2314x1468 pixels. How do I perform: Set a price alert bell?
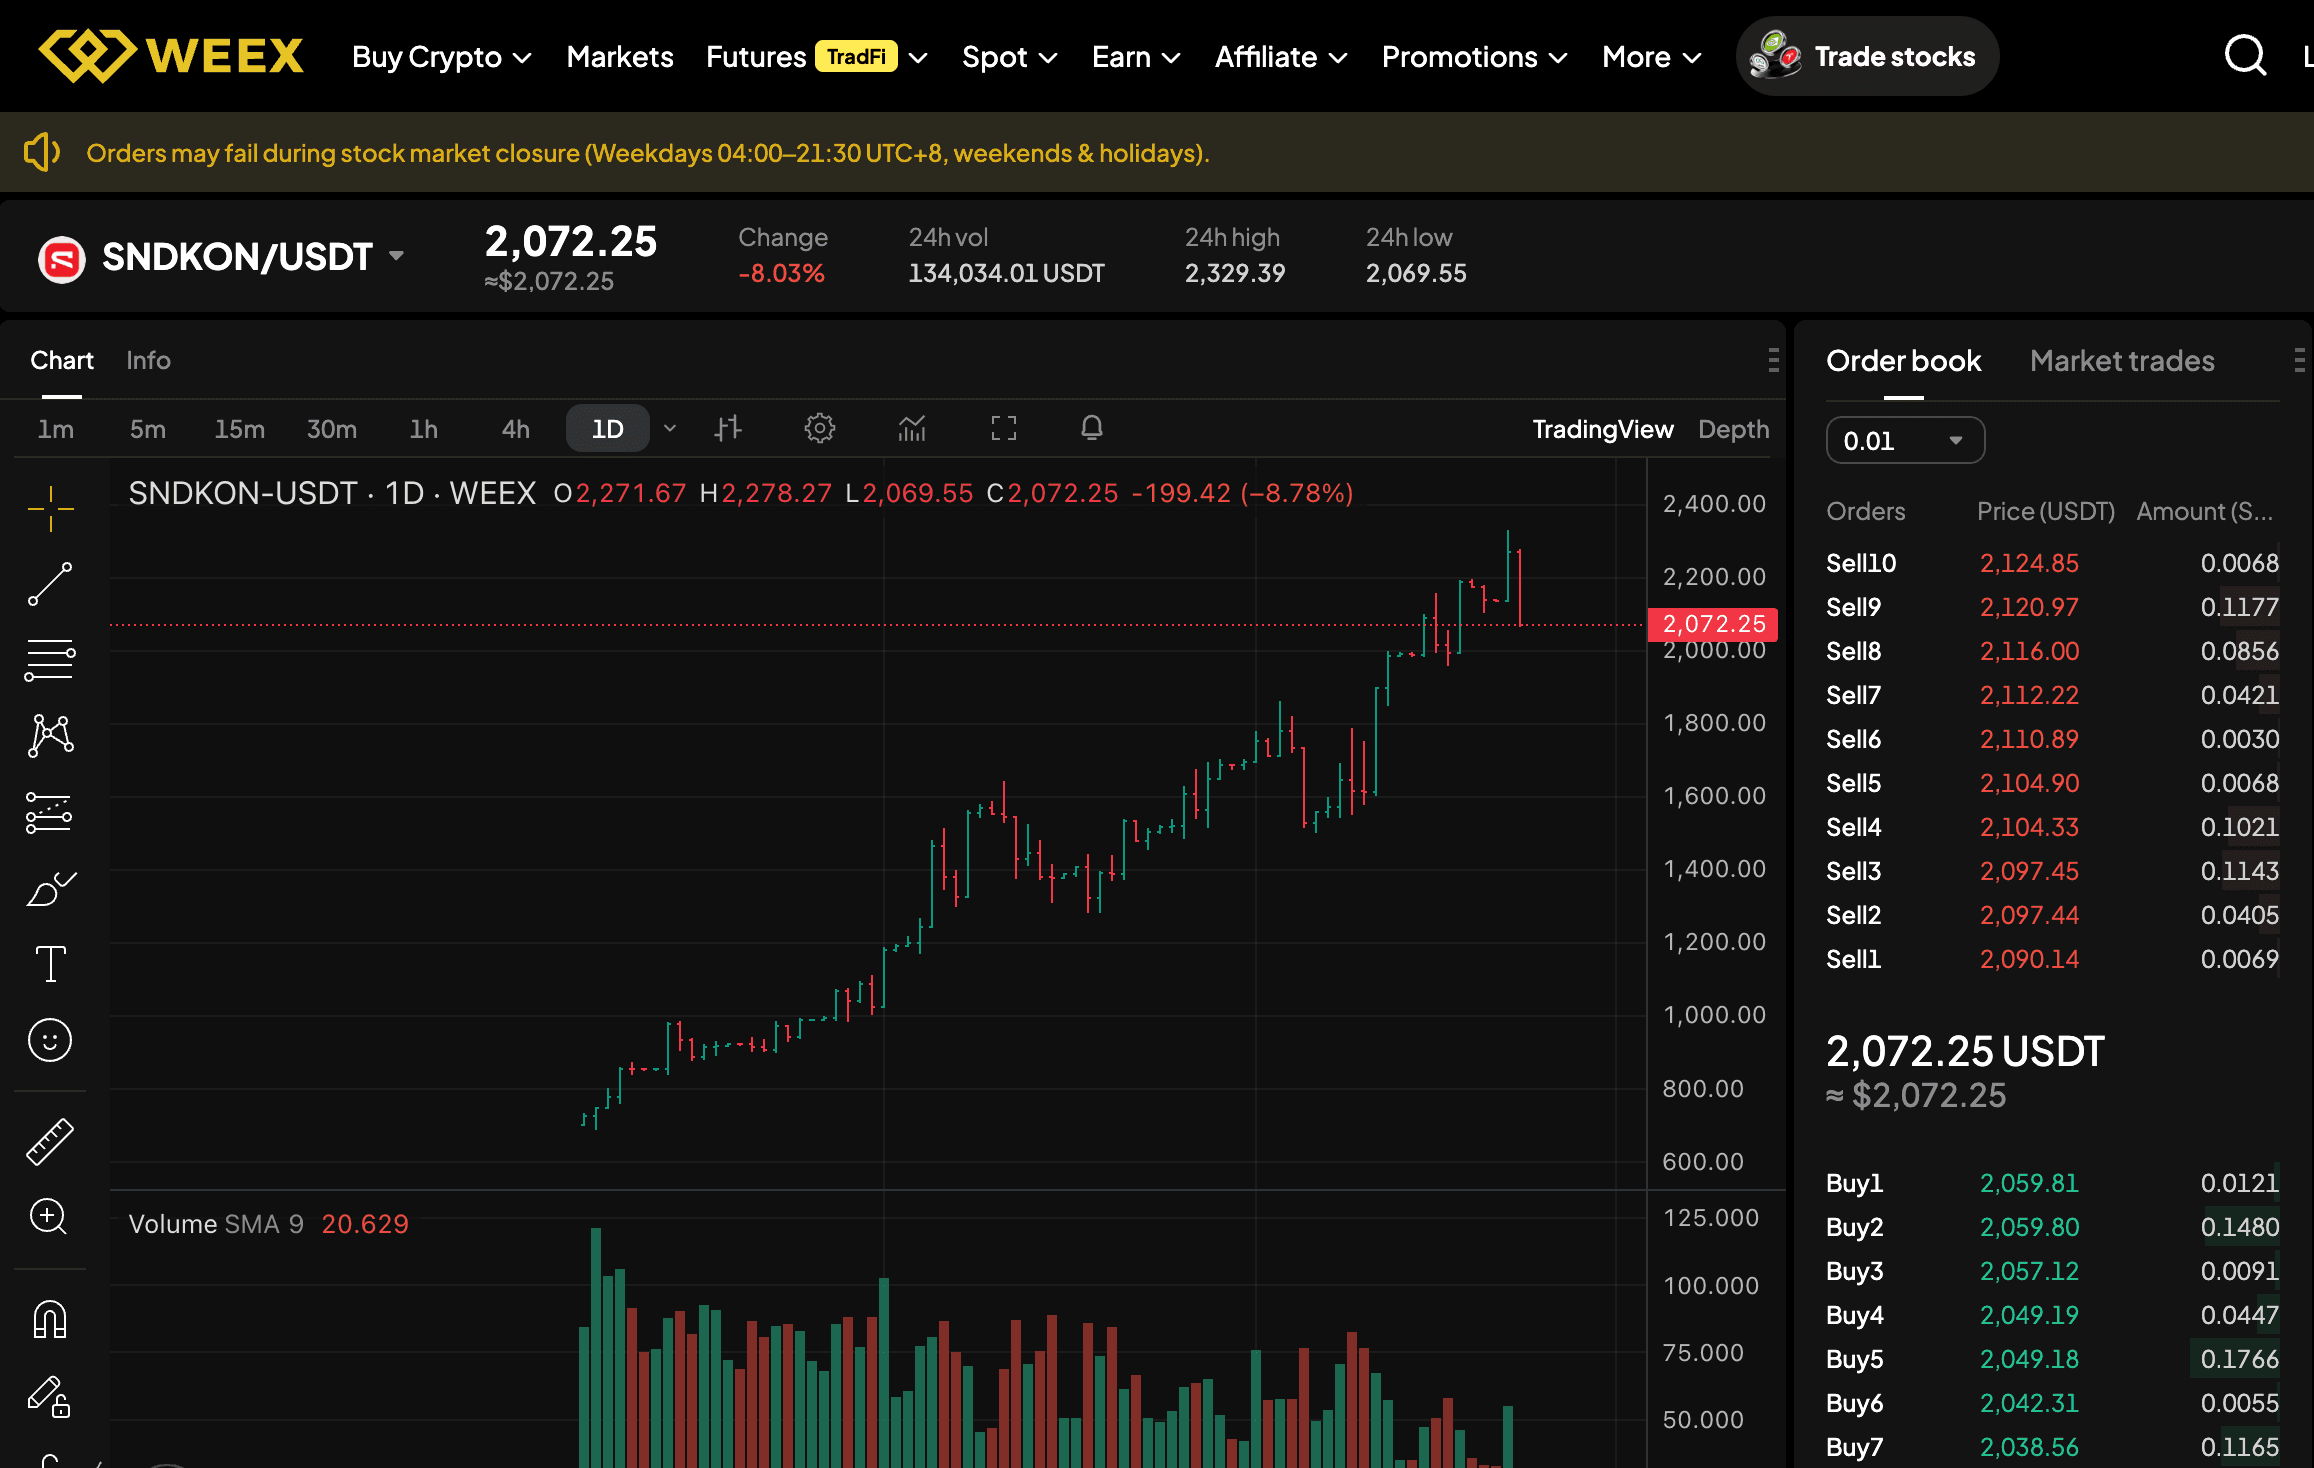tap(1092, 429)
